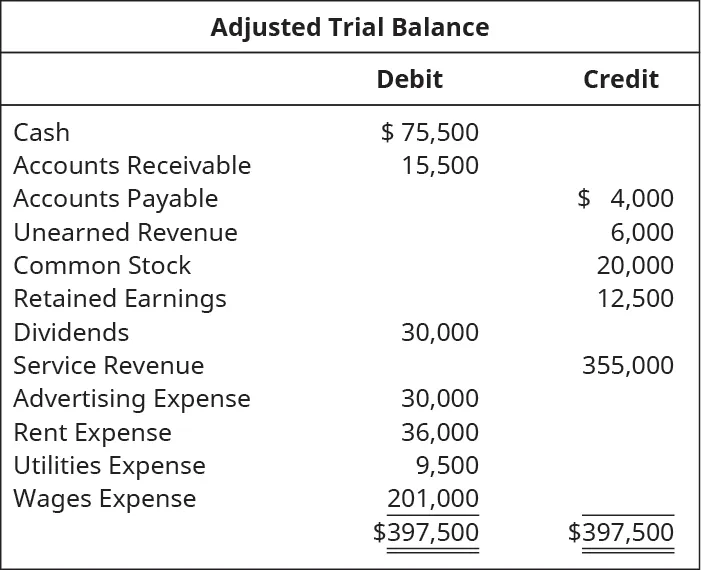The height and width of the screenshot is (570, 701).
Task: Select the $4,000 Accounts Payable credit
Action: [626, 198]
